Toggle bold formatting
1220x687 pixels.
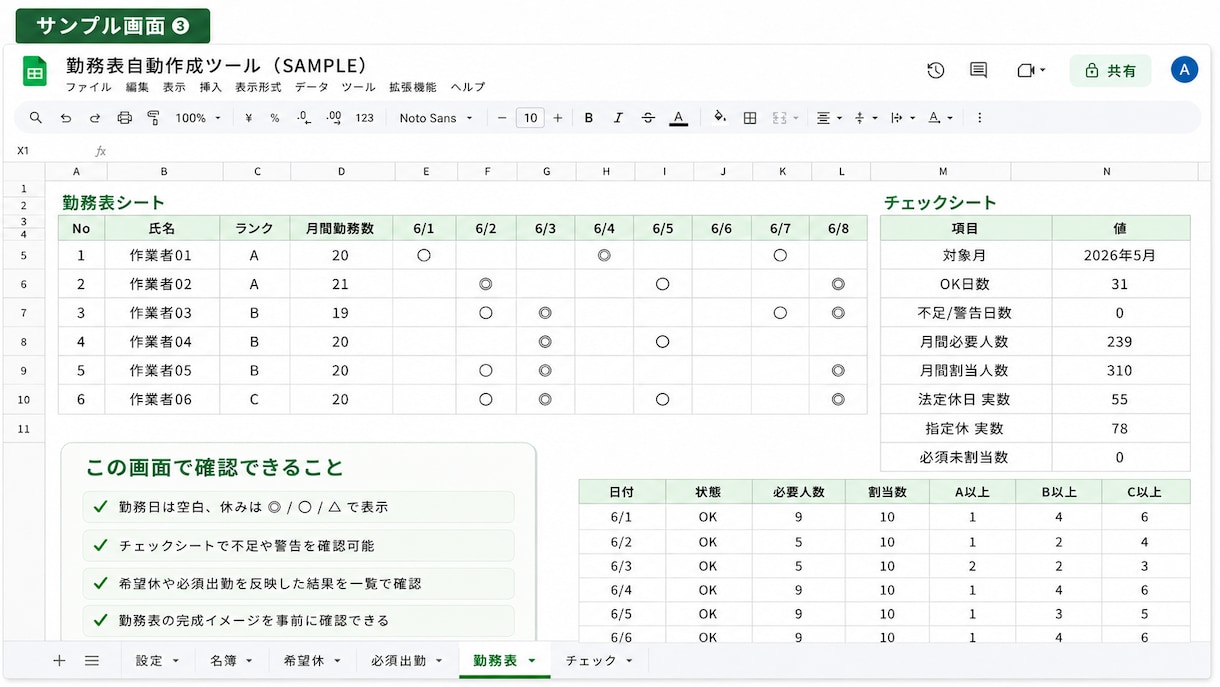tap(589, 118)
